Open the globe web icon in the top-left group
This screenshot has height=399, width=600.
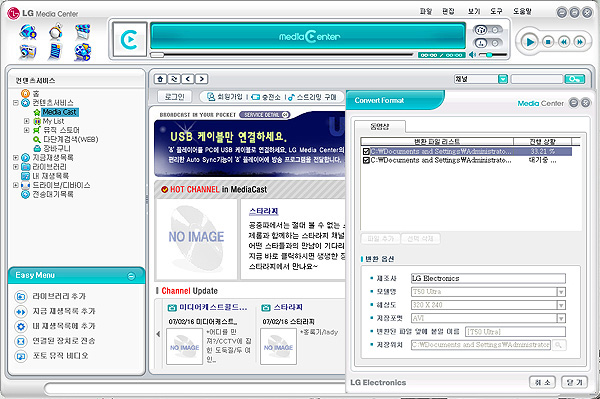[28, 32]
